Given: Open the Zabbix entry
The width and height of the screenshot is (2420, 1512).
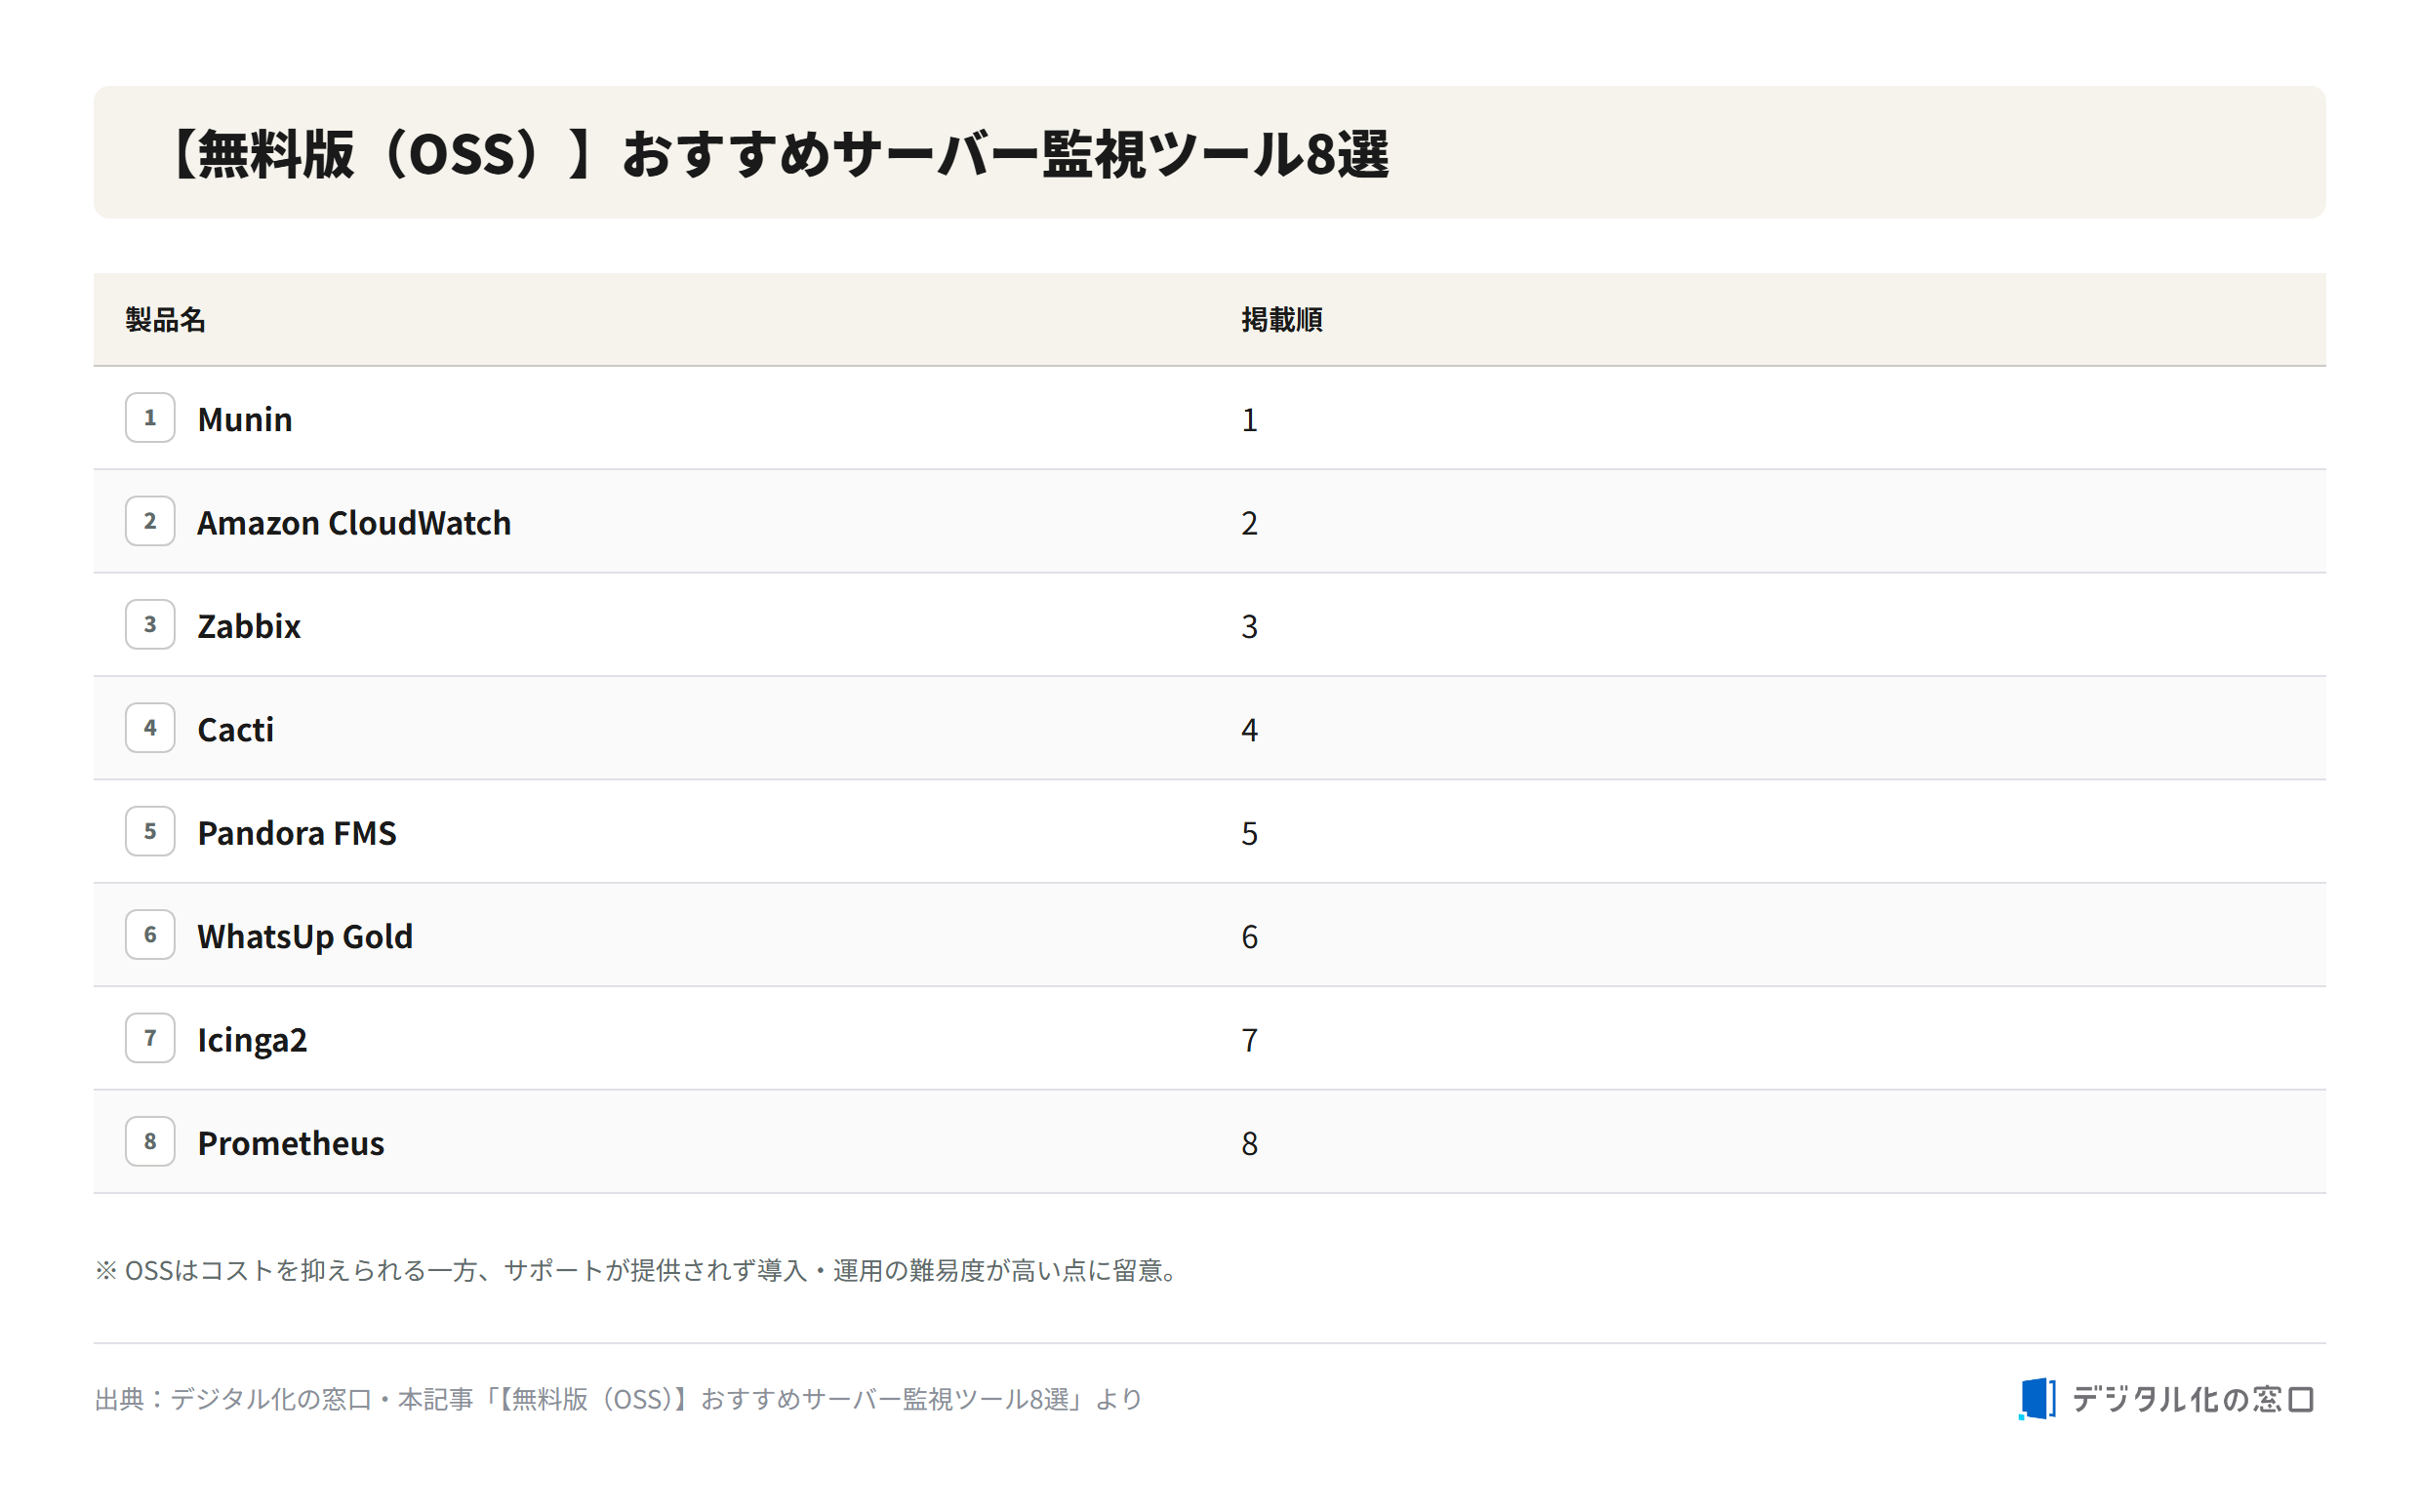Looking at the screenshot, I should click(x=249, y=626).
